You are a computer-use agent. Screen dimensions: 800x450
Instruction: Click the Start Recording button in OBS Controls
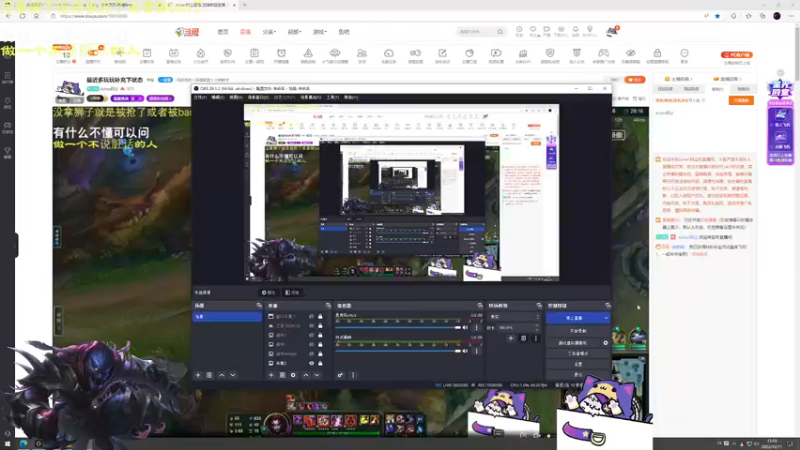pos(578,331)
